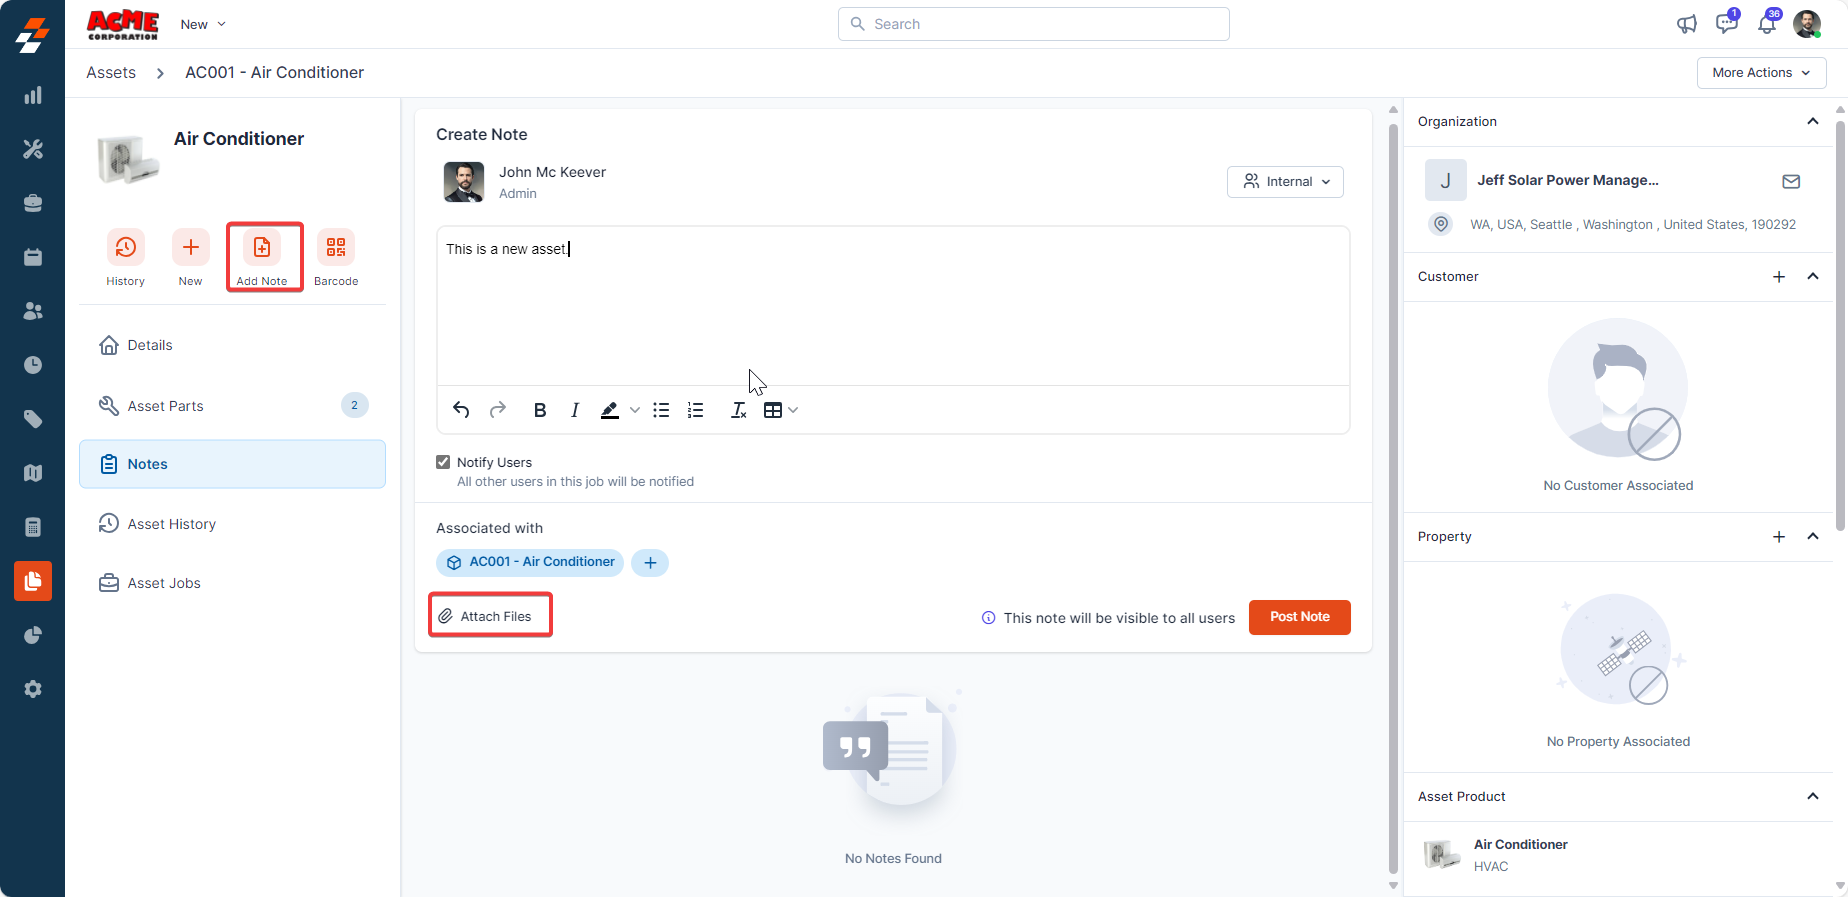The image size is (1848, 897).
Task: Add another association with plus button
Action: [x=650, y=563]
